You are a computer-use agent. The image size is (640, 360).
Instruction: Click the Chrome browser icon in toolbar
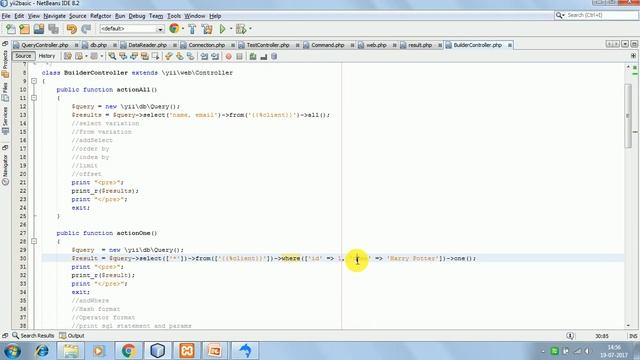[x=174, y=29]
